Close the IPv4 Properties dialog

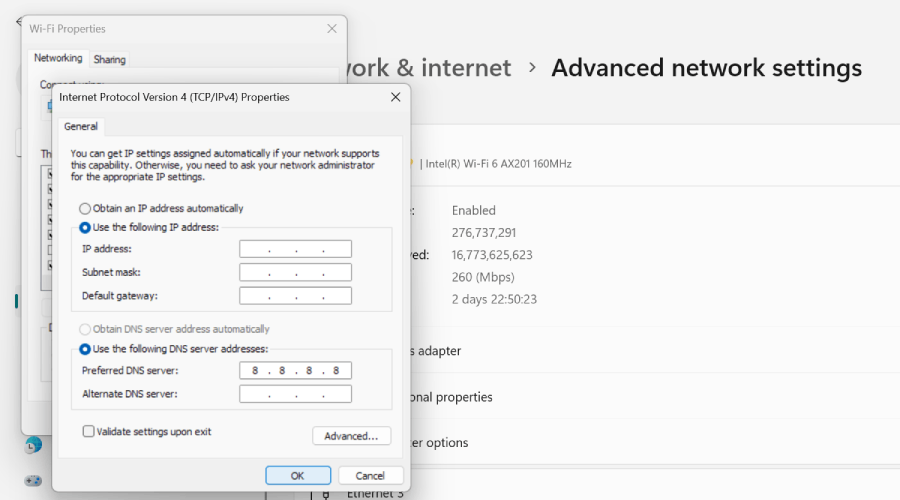(395, 97)
